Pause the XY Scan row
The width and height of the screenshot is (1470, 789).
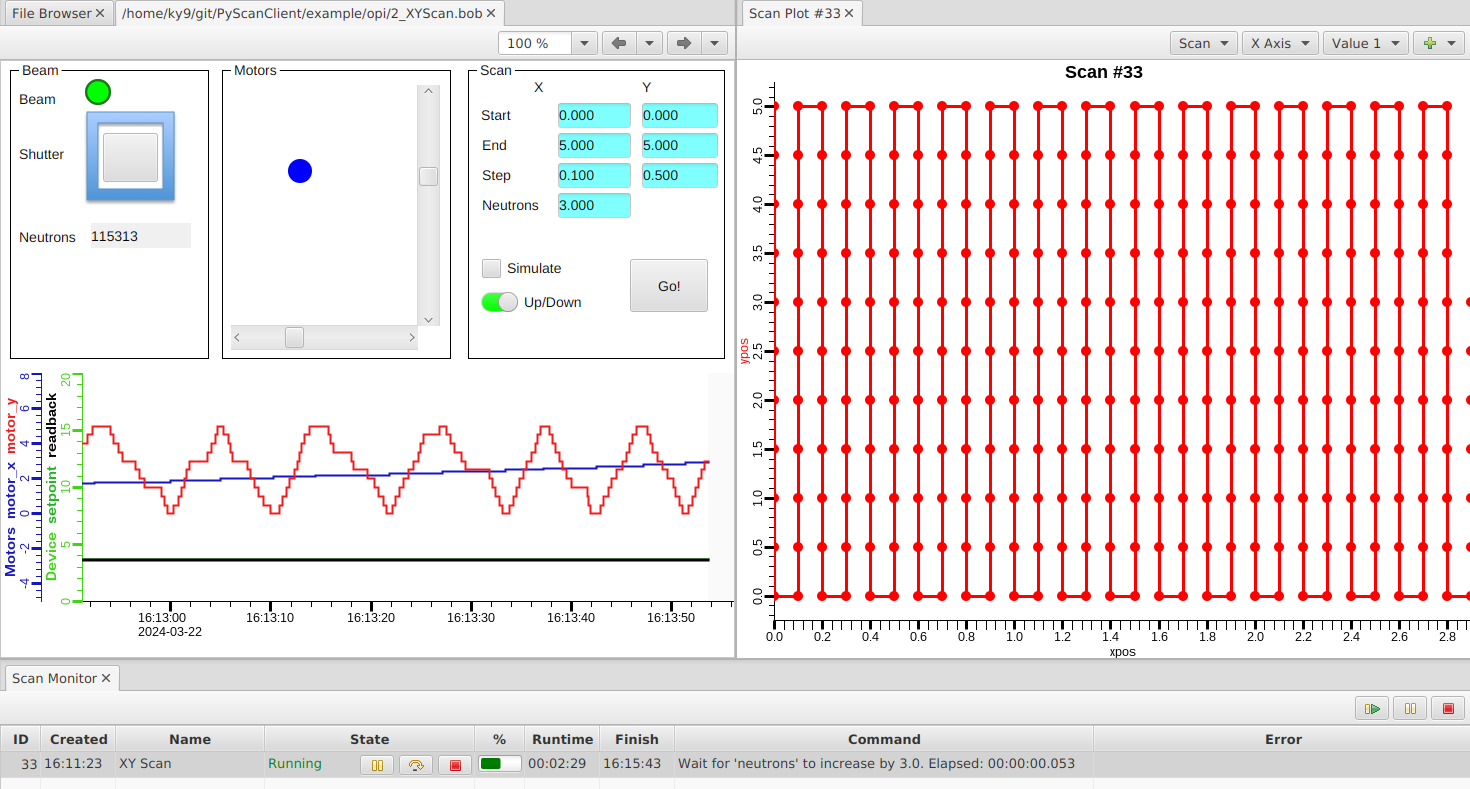point(377,764)
